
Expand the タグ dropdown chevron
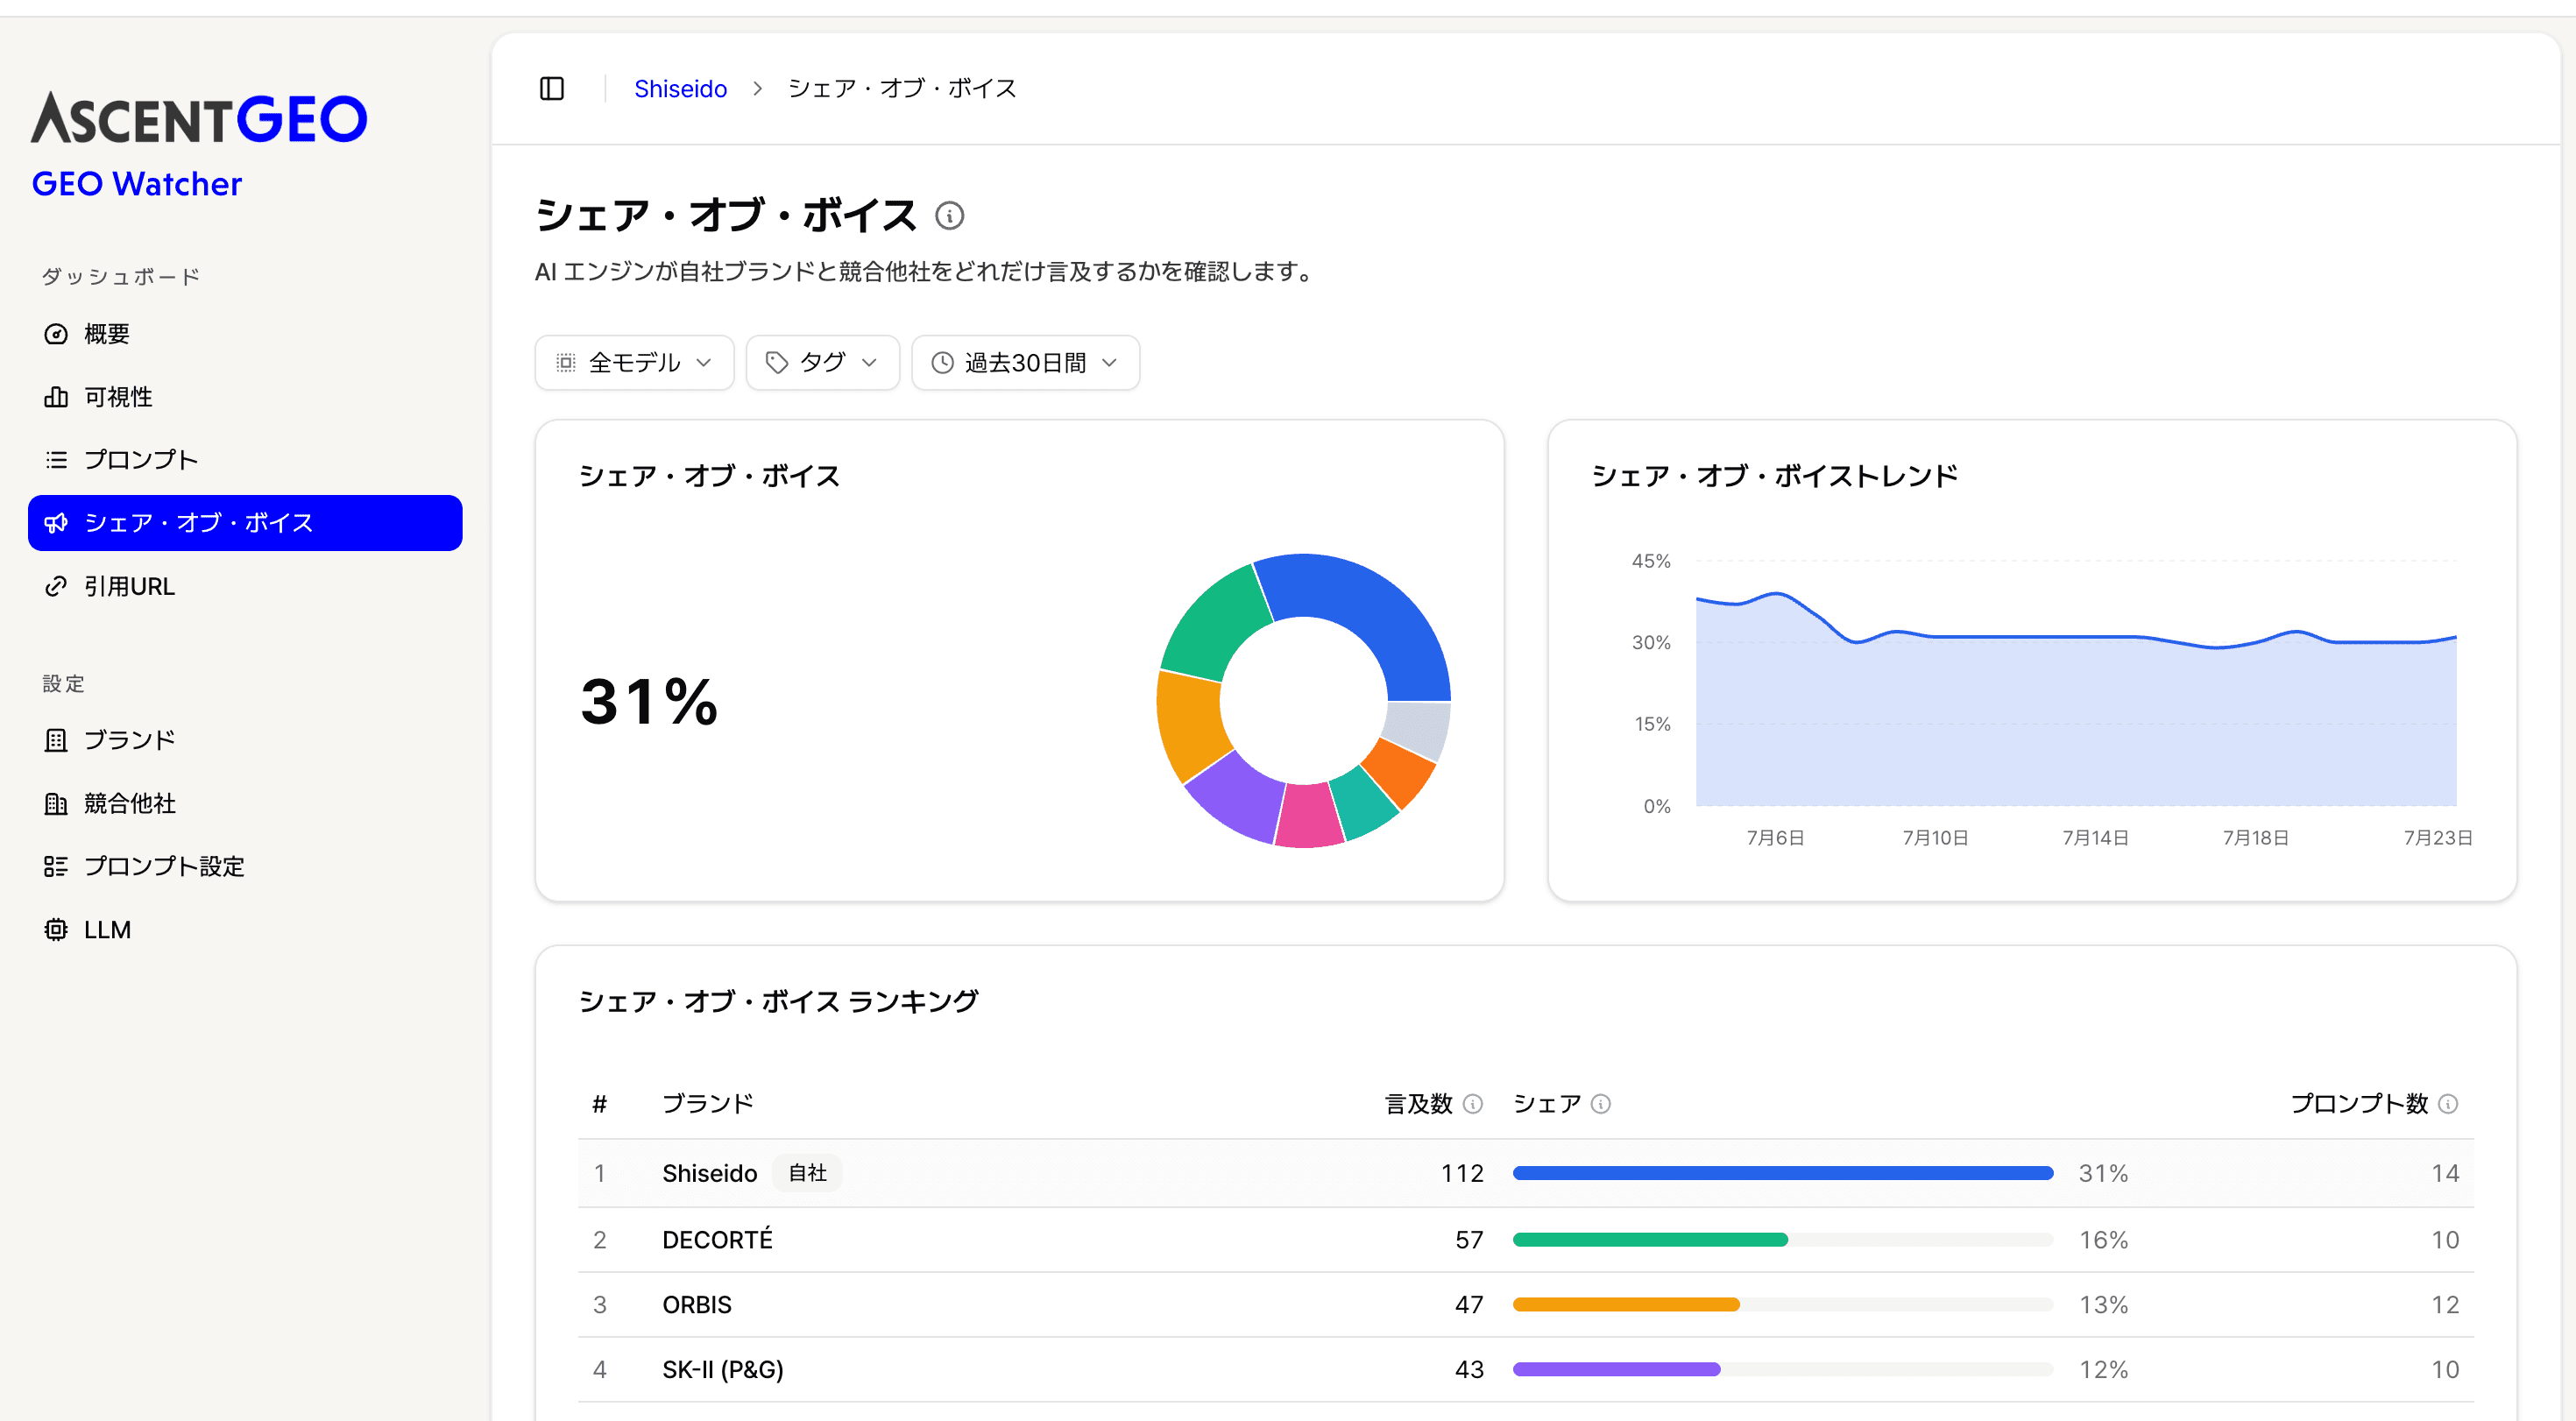coord(869,363)
